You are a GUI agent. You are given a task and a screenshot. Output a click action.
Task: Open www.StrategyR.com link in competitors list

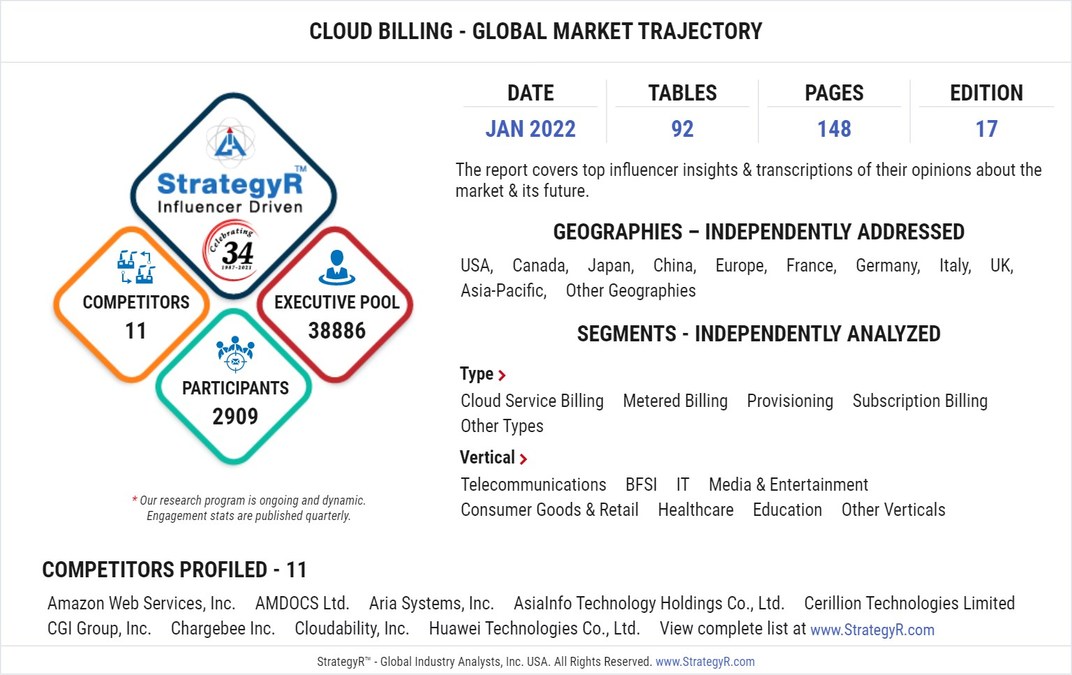coord(872,630)
